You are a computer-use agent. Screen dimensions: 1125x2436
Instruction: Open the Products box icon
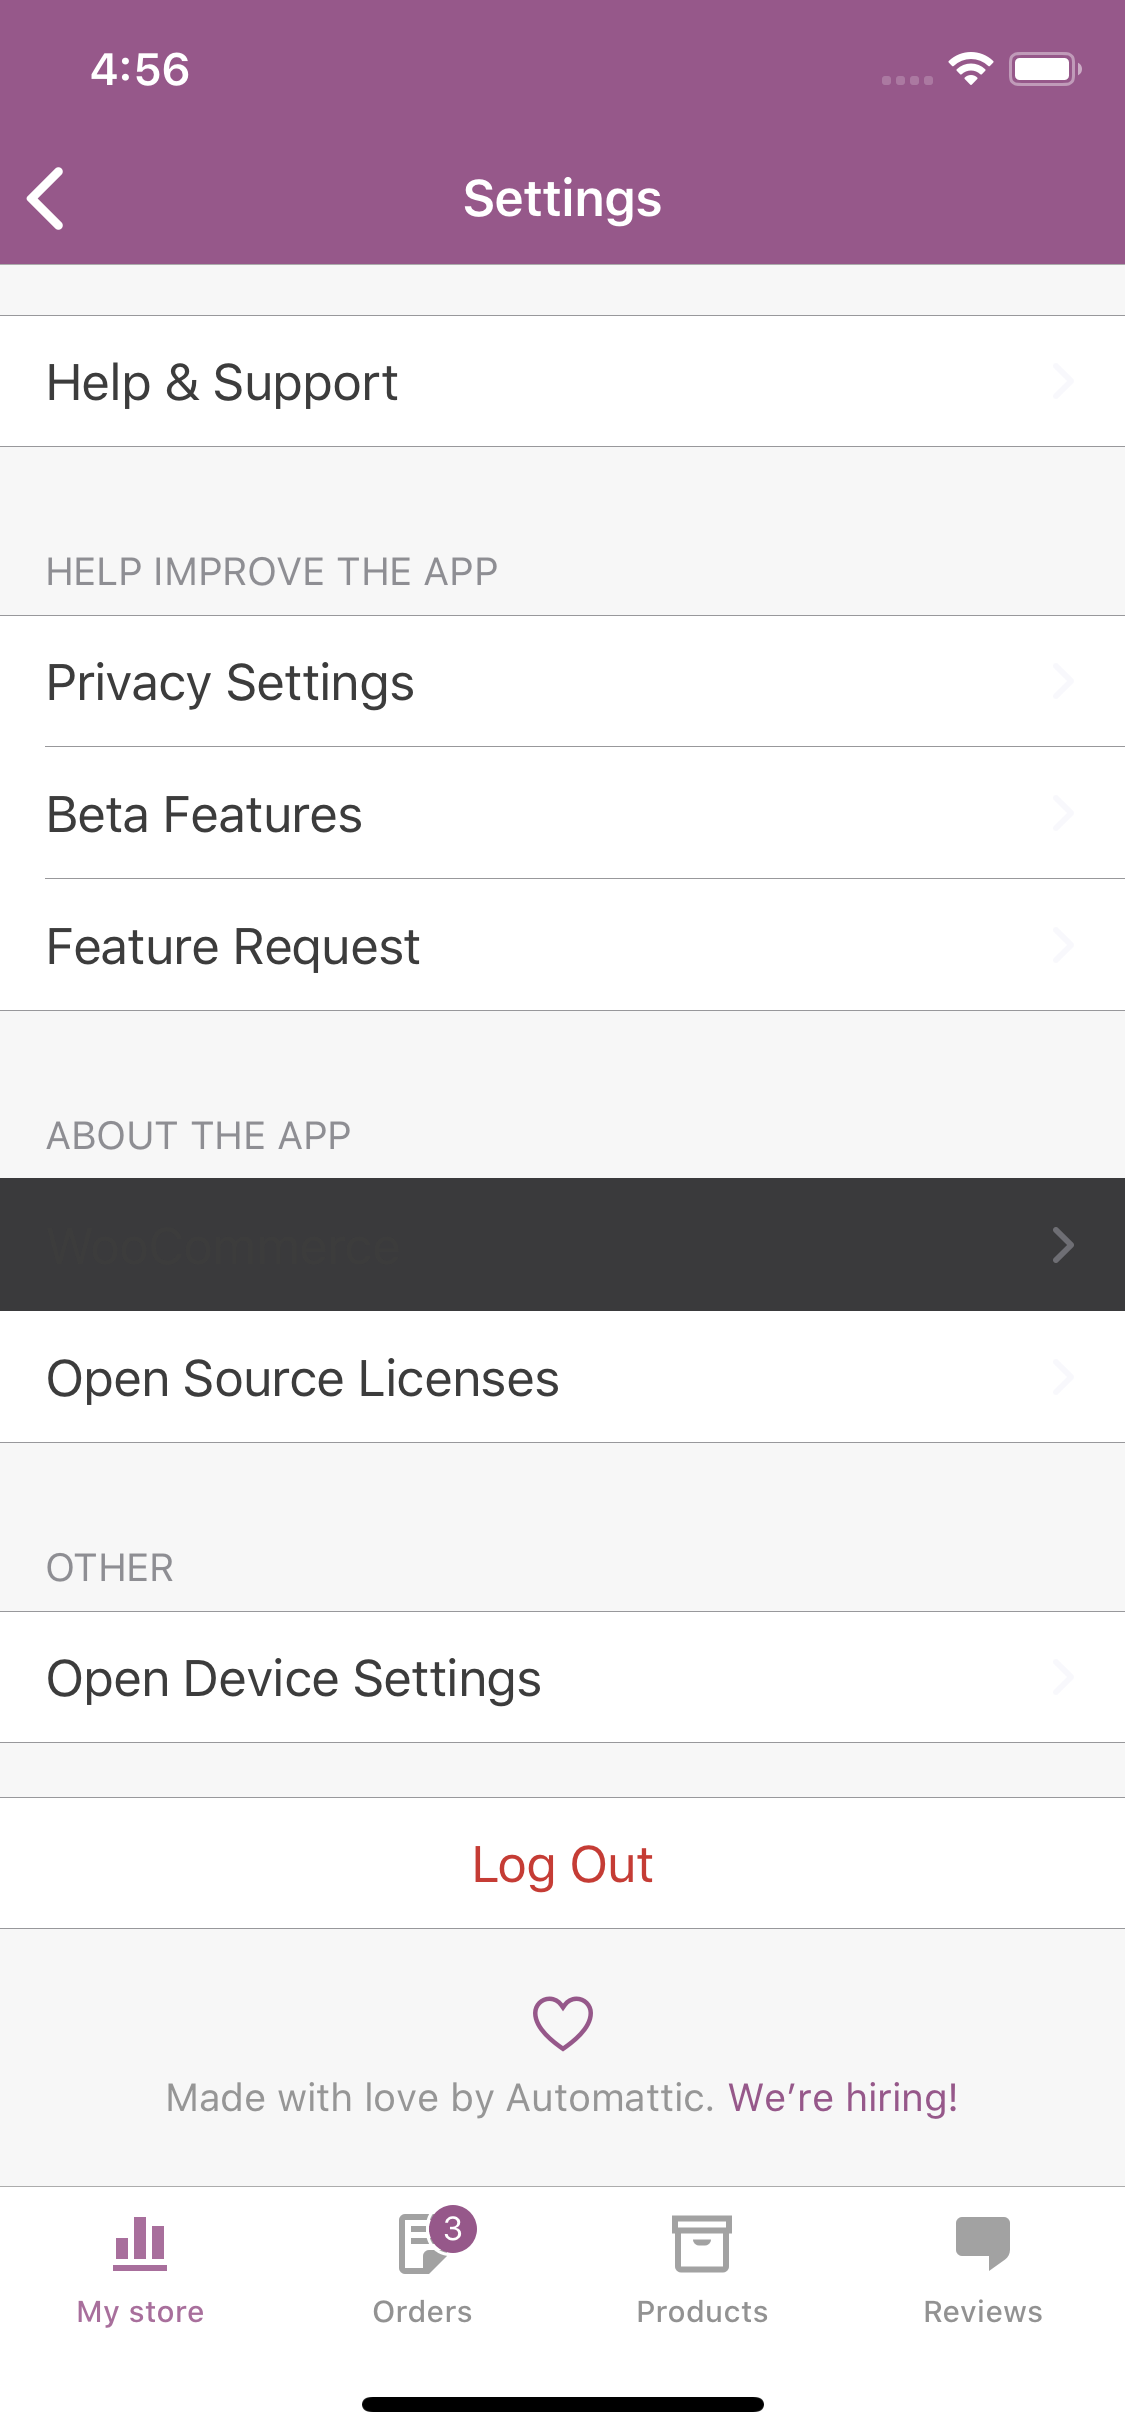pyautogui.click(x=702, y=2243)
